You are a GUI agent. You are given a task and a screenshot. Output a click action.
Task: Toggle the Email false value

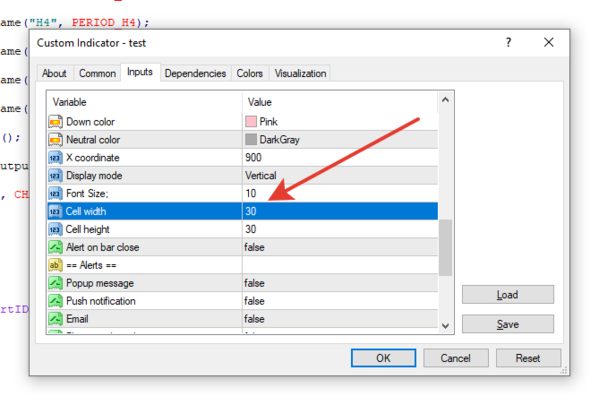(254, 319)
